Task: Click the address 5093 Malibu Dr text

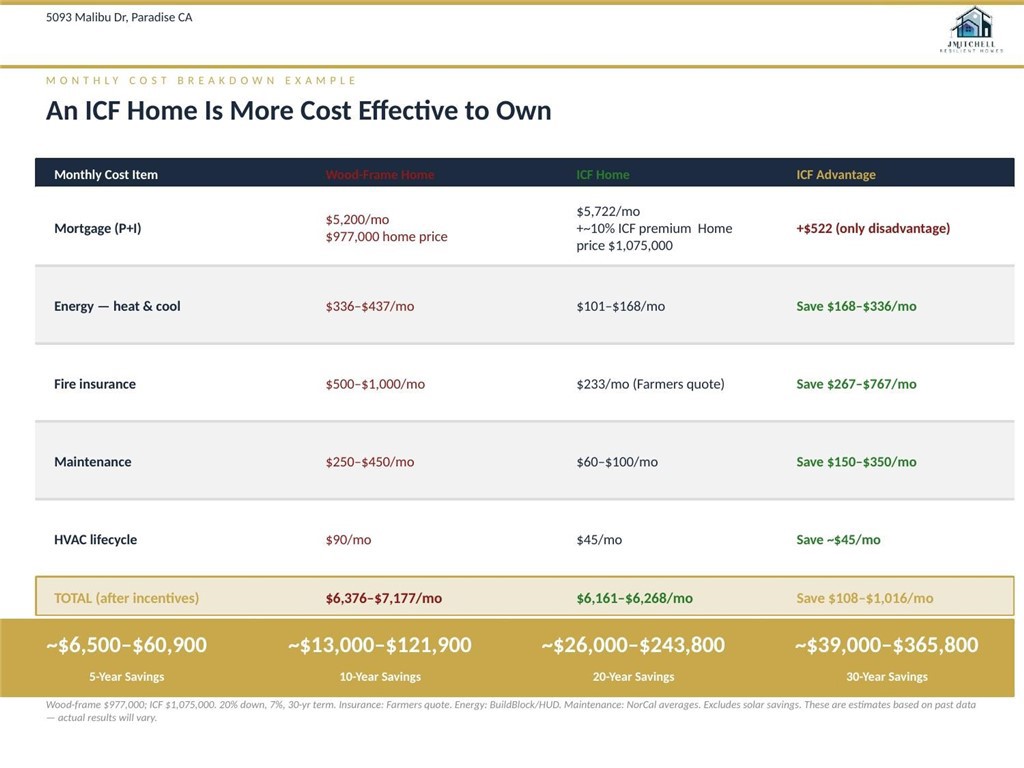Action: (x=119, y=17)
